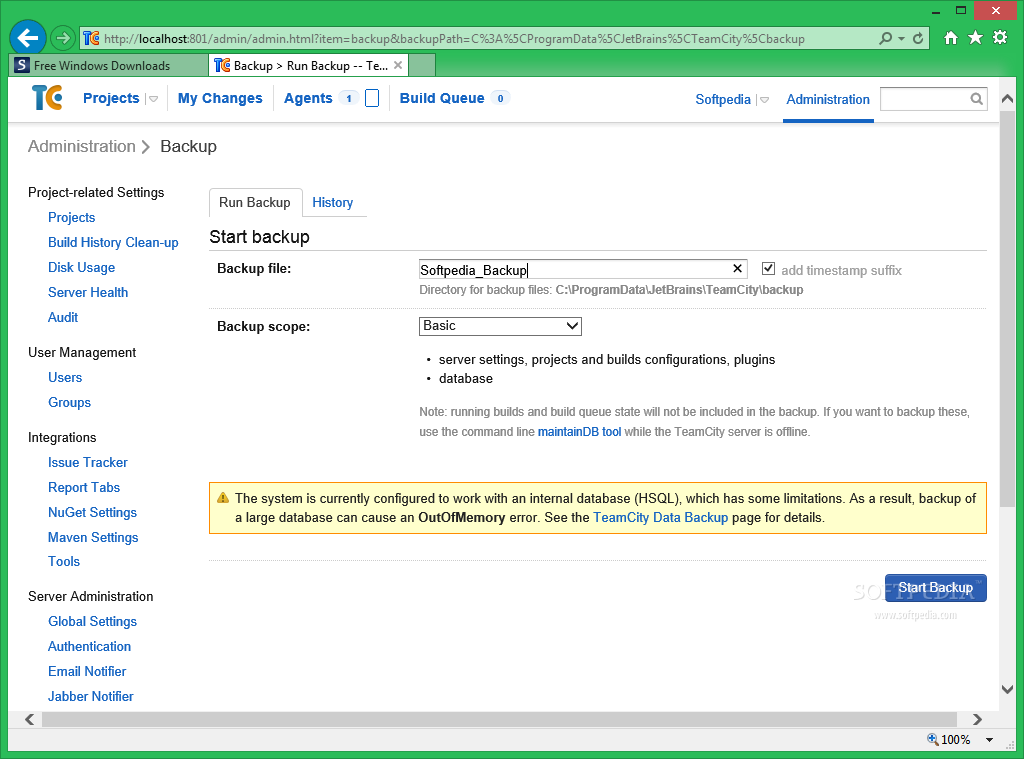The width and height of the screenshot is (1024, 759).
Task: Click the browser back arrow button
Action: [x=27, y=38]
